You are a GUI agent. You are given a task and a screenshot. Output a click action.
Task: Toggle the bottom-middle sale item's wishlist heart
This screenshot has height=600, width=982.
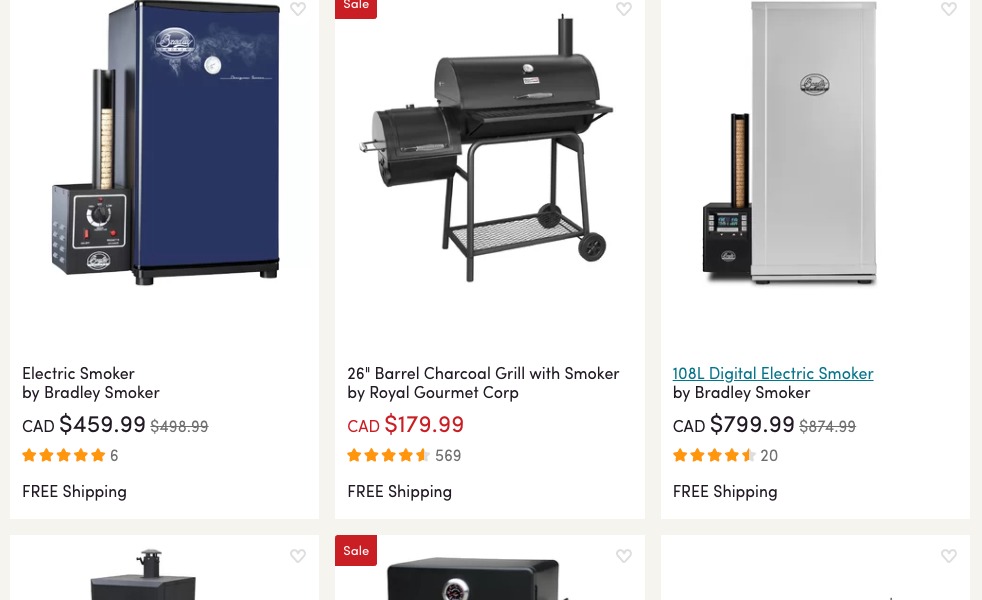[x=624, y=556]
